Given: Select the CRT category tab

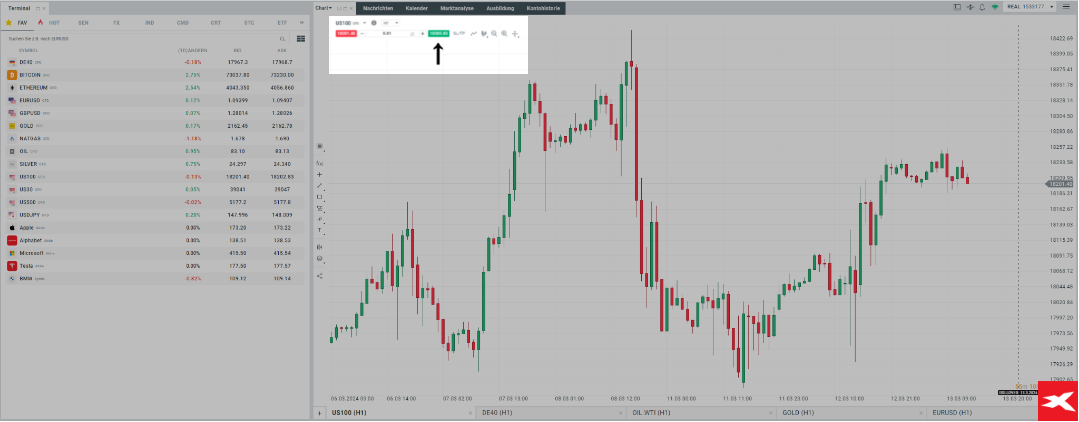Looking at the screenshot, I should coord(216,23).
